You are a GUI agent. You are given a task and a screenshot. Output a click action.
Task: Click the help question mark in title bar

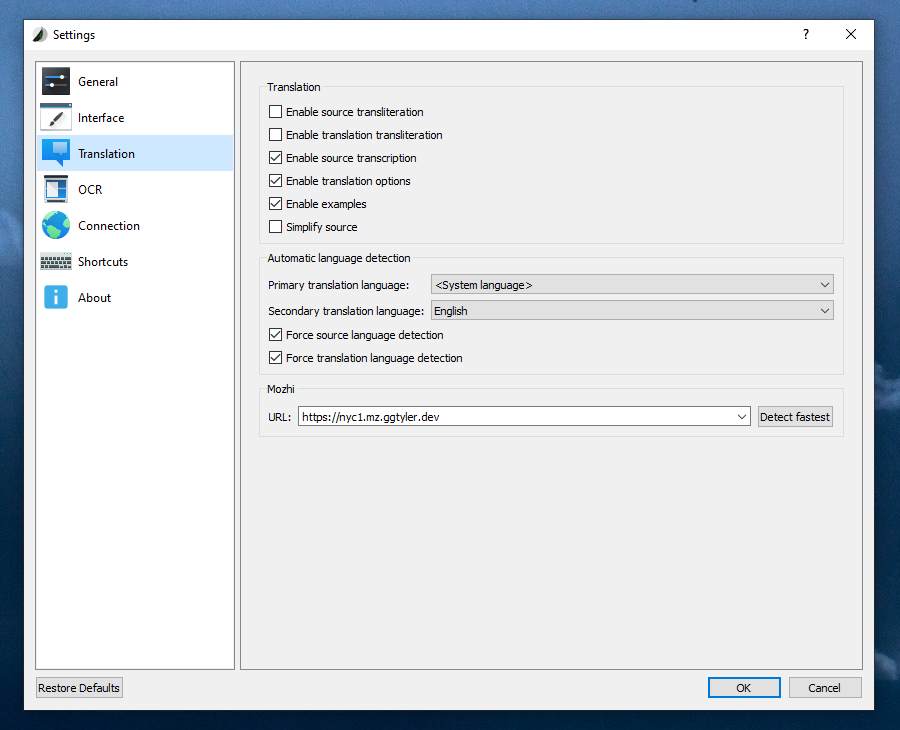pyautogui.click(x=806, y=34)
